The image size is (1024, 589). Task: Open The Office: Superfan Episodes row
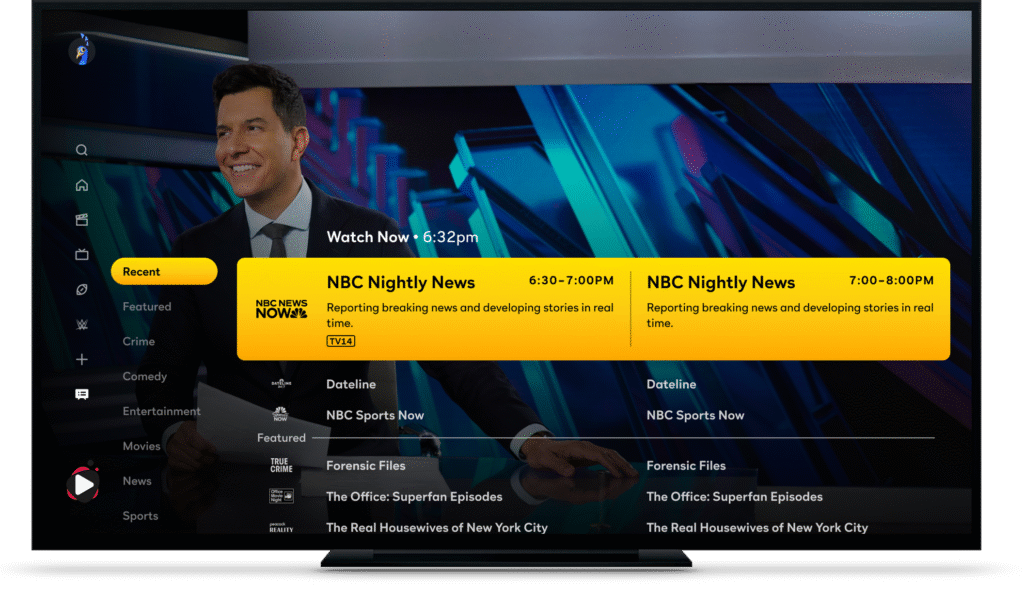coord(413,496)
